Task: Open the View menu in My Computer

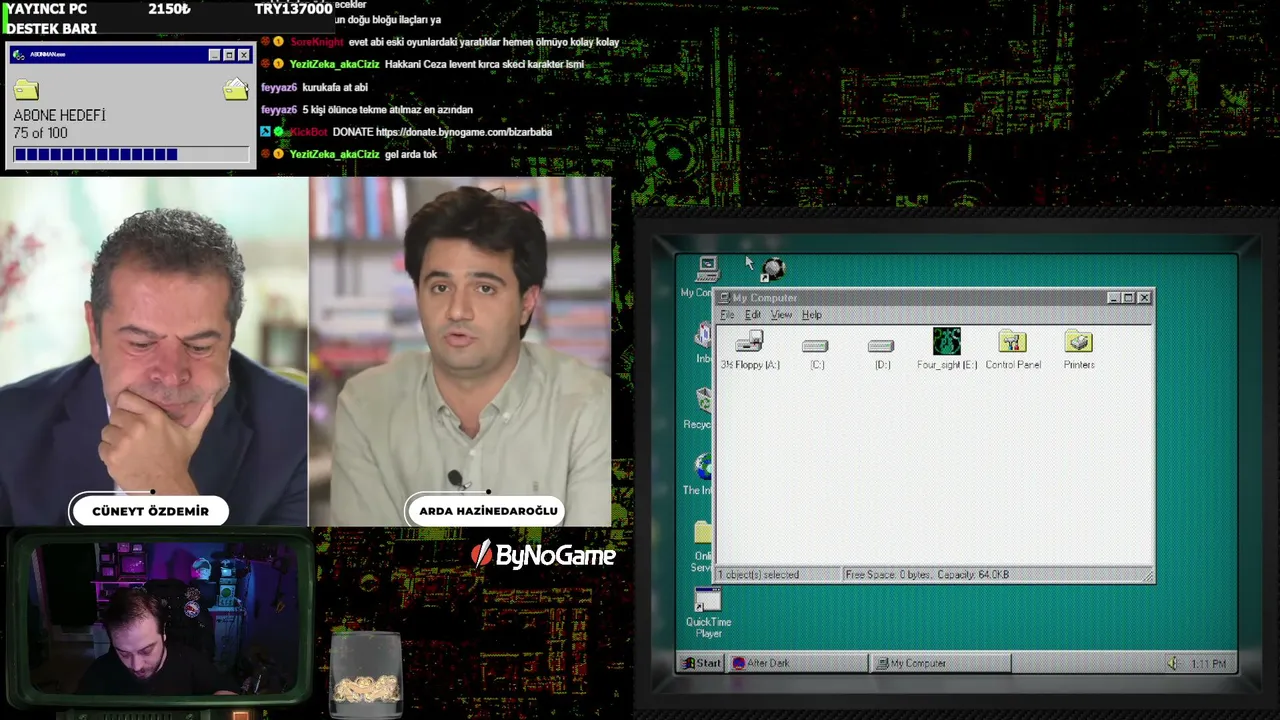Action: [x=781, y=315]
